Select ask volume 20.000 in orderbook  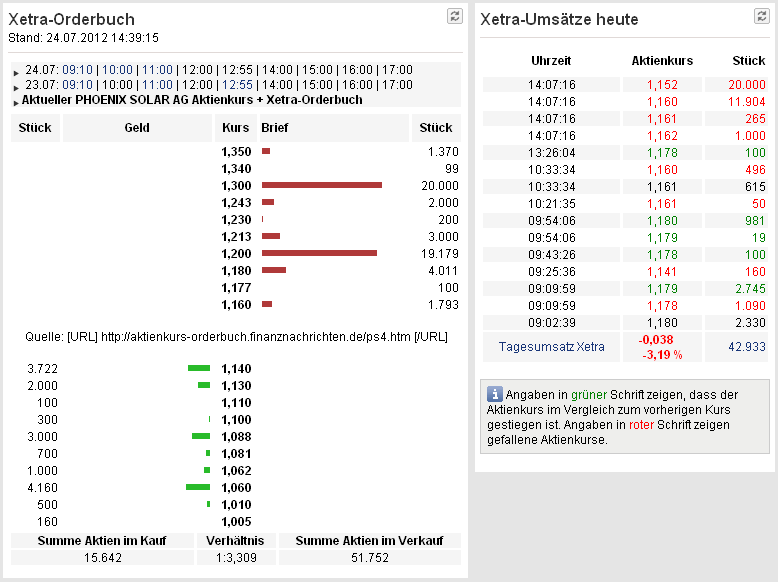tap(440, 186)
